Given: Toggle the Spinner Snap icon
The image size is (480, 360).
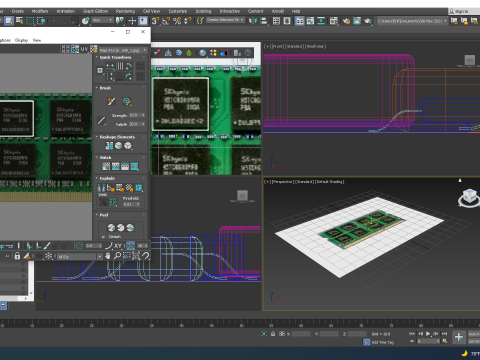Looking at the screenshot, I should [x=188, y=21].
